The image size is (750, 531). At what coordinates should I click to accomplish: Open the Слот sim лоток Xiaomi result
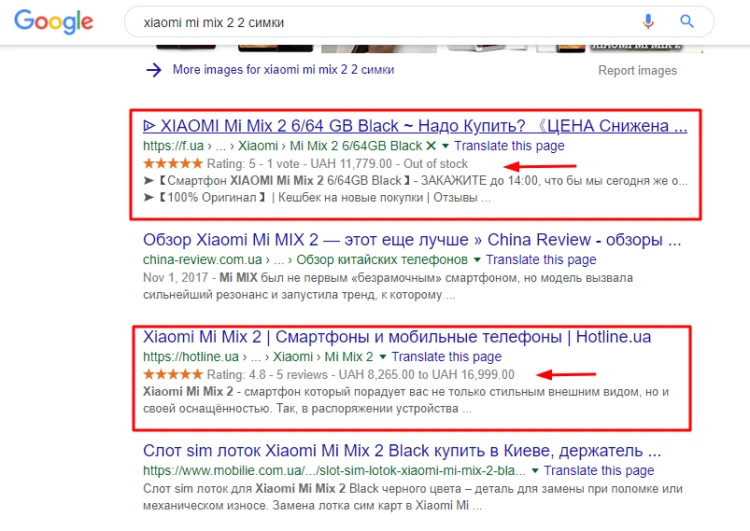click(x=402, y=451)
